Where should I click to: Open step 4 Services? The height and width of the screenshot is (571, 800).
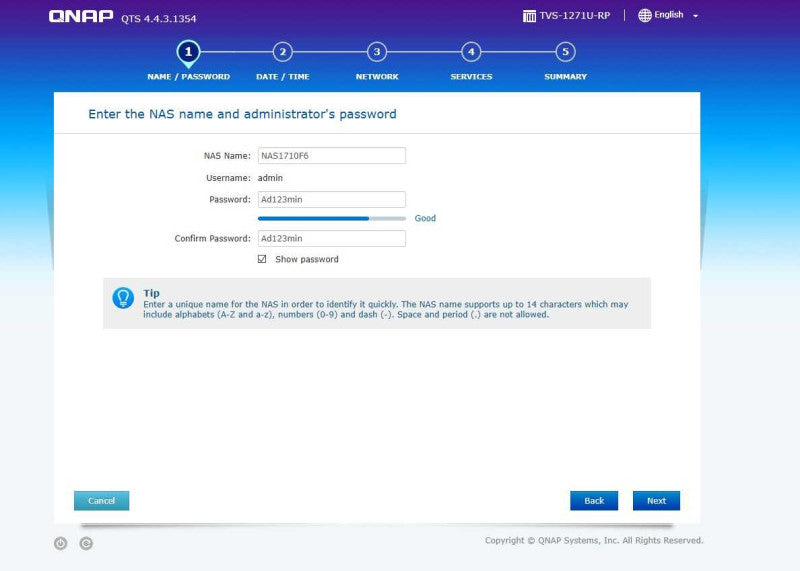[471, 52]
